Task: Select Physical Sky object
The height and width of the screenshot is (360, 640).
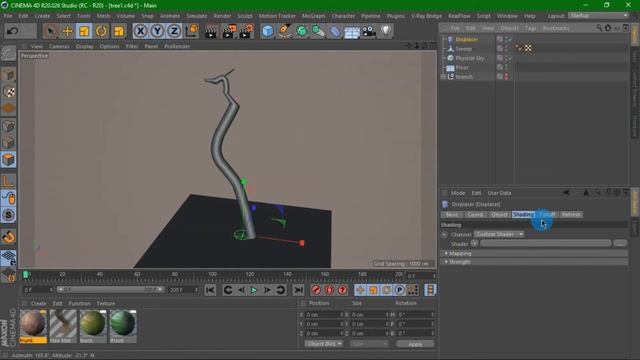Action: coord(469,58)
